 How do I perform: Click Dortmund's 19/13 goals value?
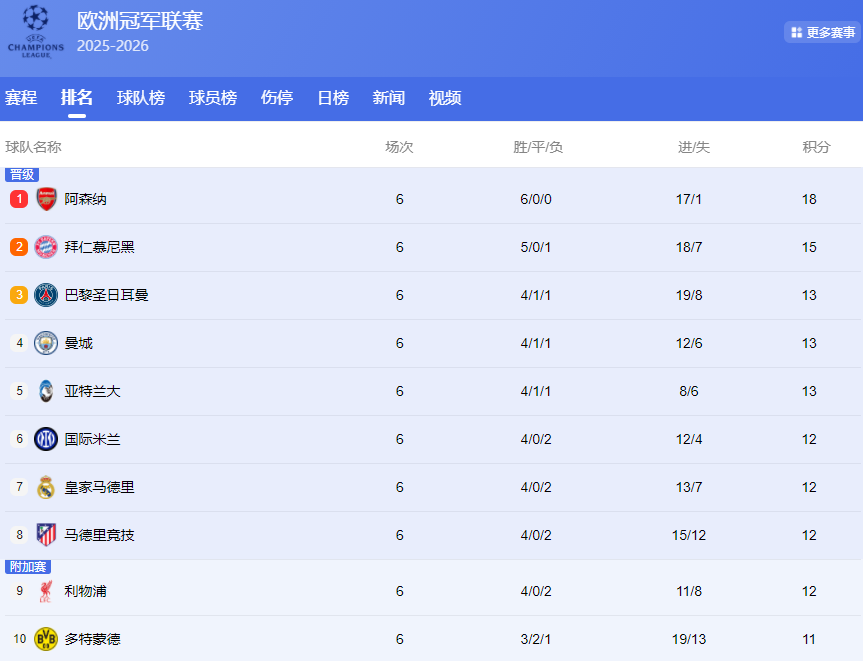pos(689,639)
